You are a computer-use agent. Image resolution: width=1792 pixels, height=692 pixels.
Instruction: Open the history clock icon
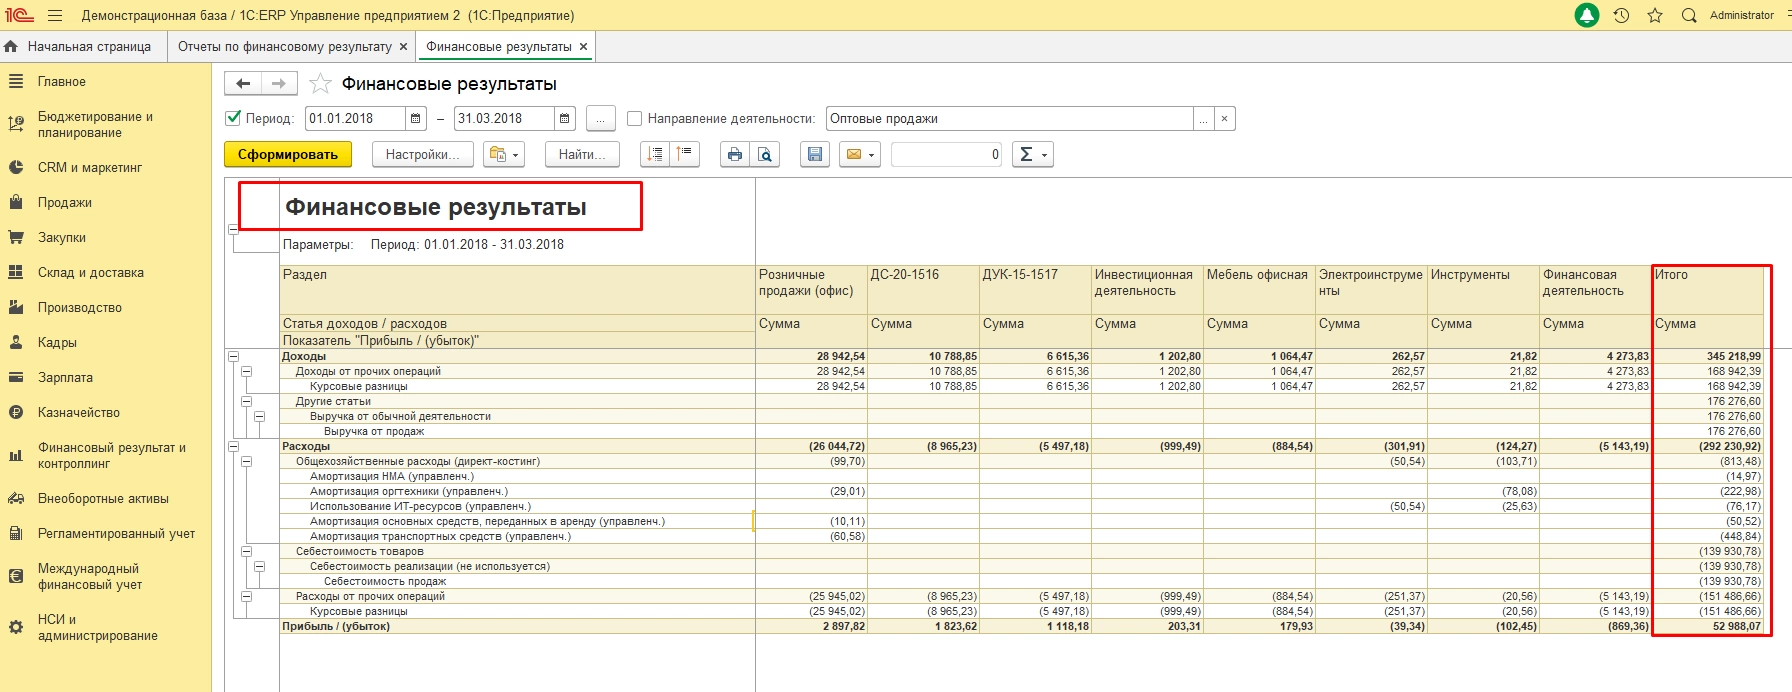tap(1621, 16)
